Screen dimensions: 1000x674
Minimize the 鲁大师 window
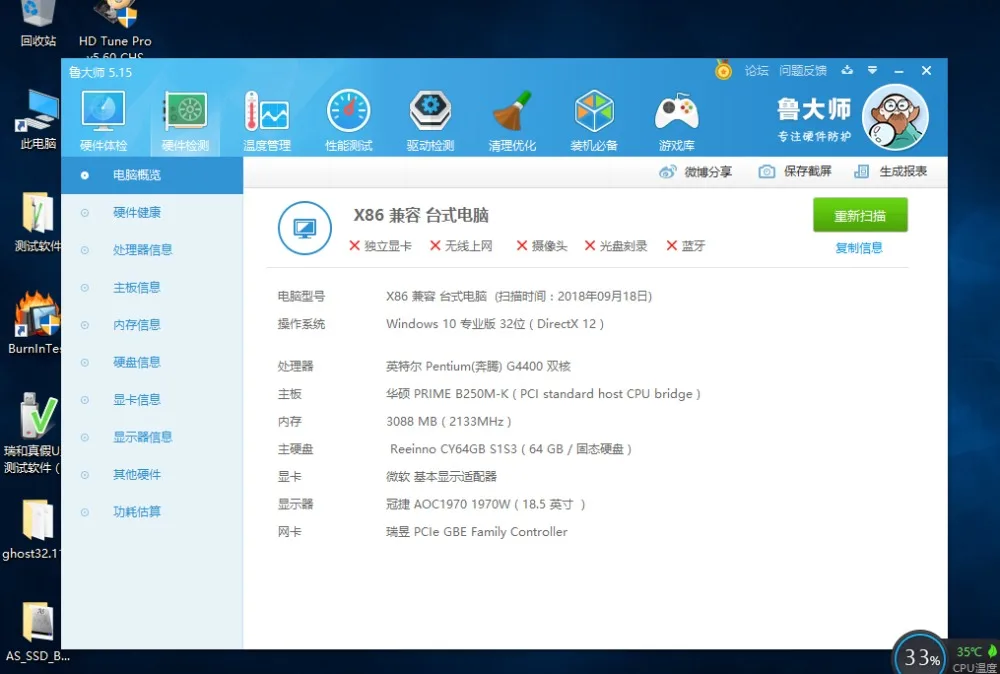coord(899,71)
